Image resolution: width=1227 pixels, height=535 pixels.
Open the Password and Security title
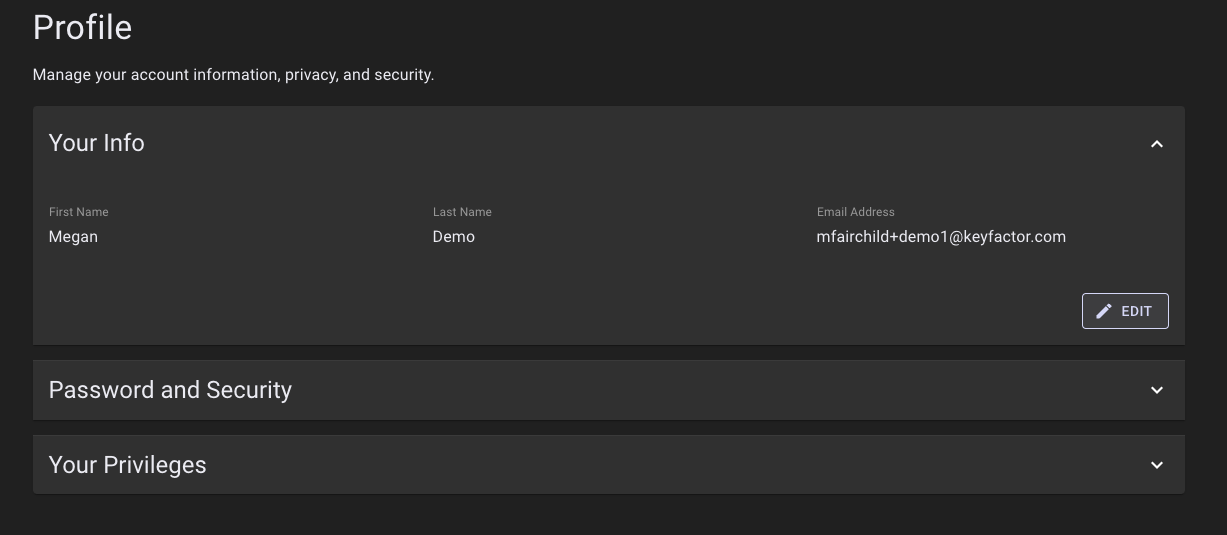(170, 390)
